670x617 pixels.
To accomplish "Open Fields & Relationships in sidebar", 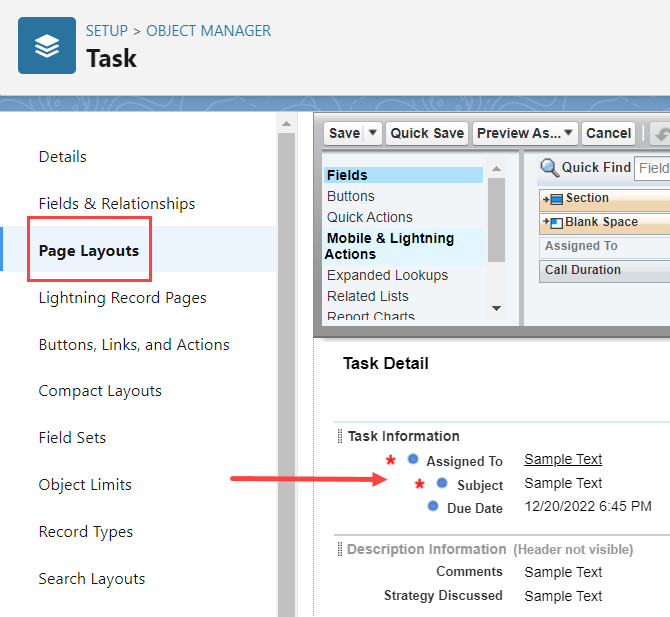I will pyautogui.click(x=117, y=204).
